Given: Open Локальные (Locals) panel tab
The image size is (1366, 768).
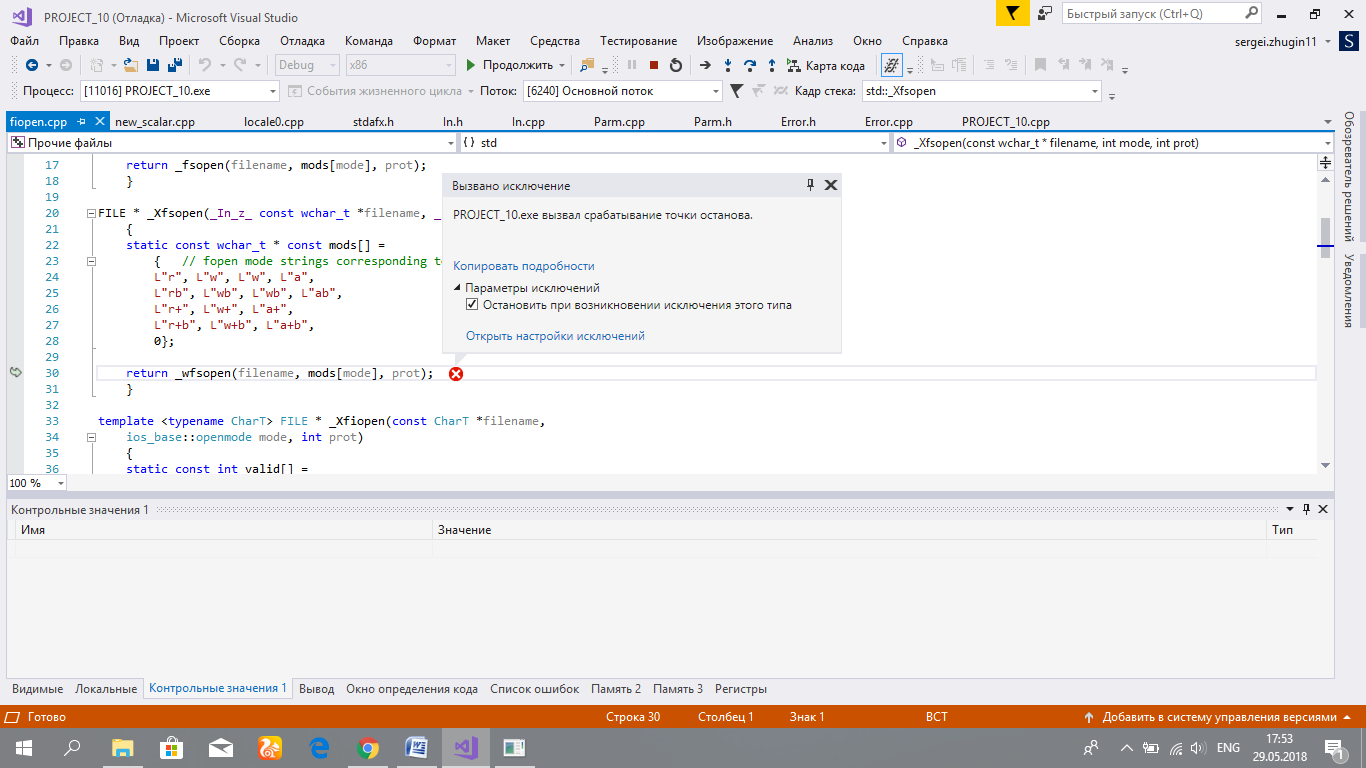Looking at the screenshot, I should [106, 689].
